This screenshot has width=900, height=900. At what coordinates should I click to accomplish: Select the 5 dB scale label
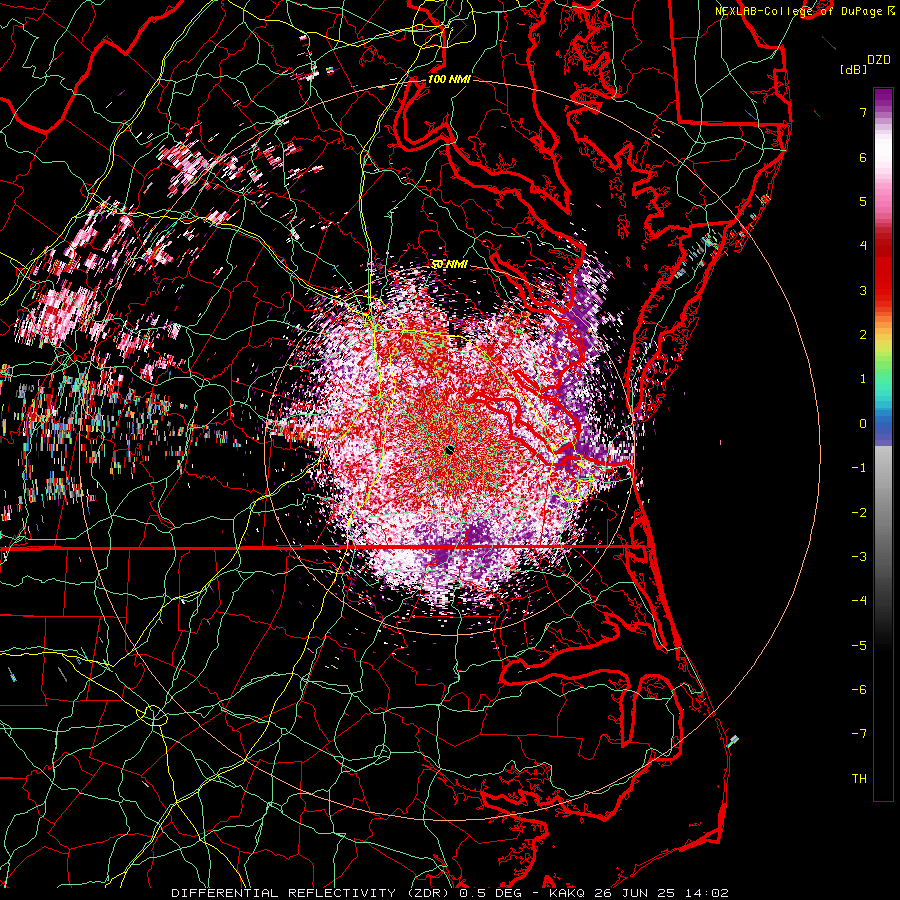pyautogui.click(x=863, y=201)
